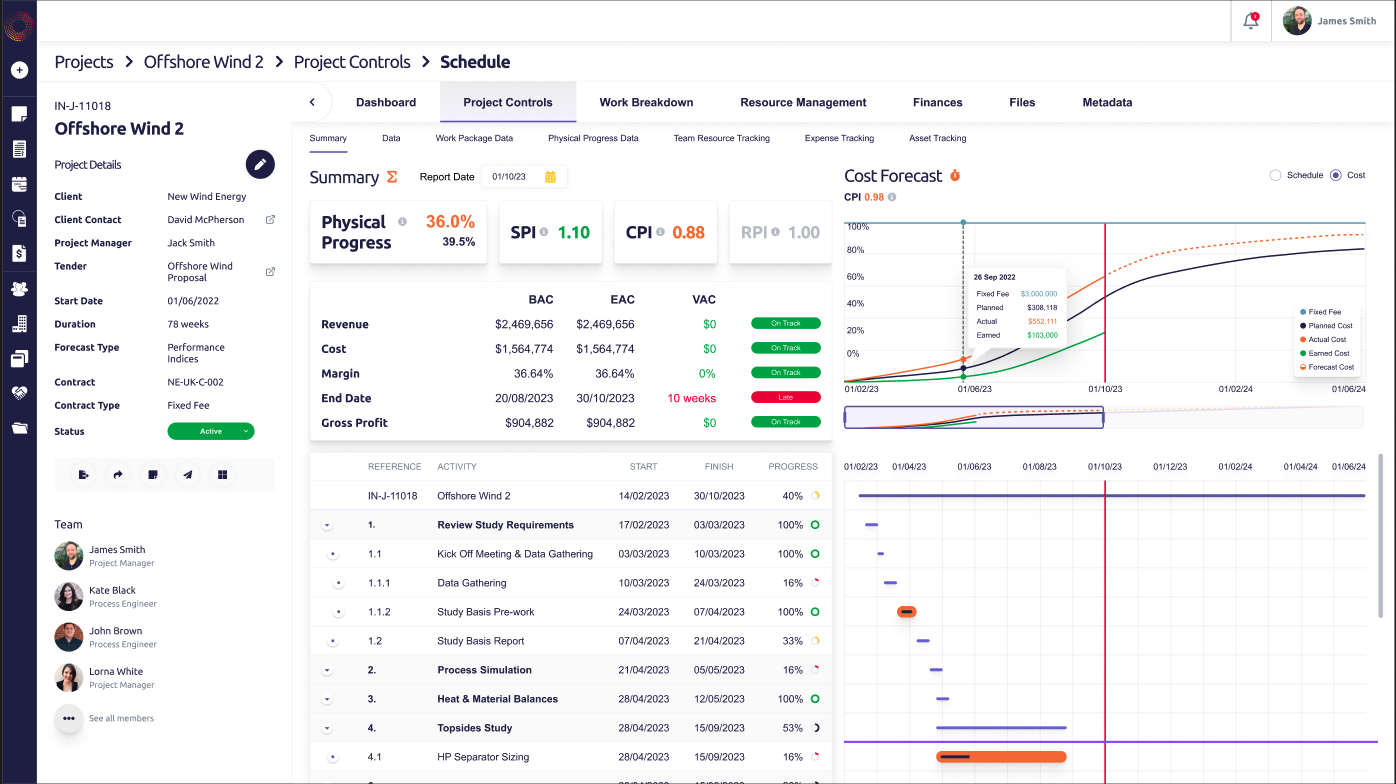Open the handshake icon in sidebar
Screen dimensions: 1396x784
tap(19, 393)
